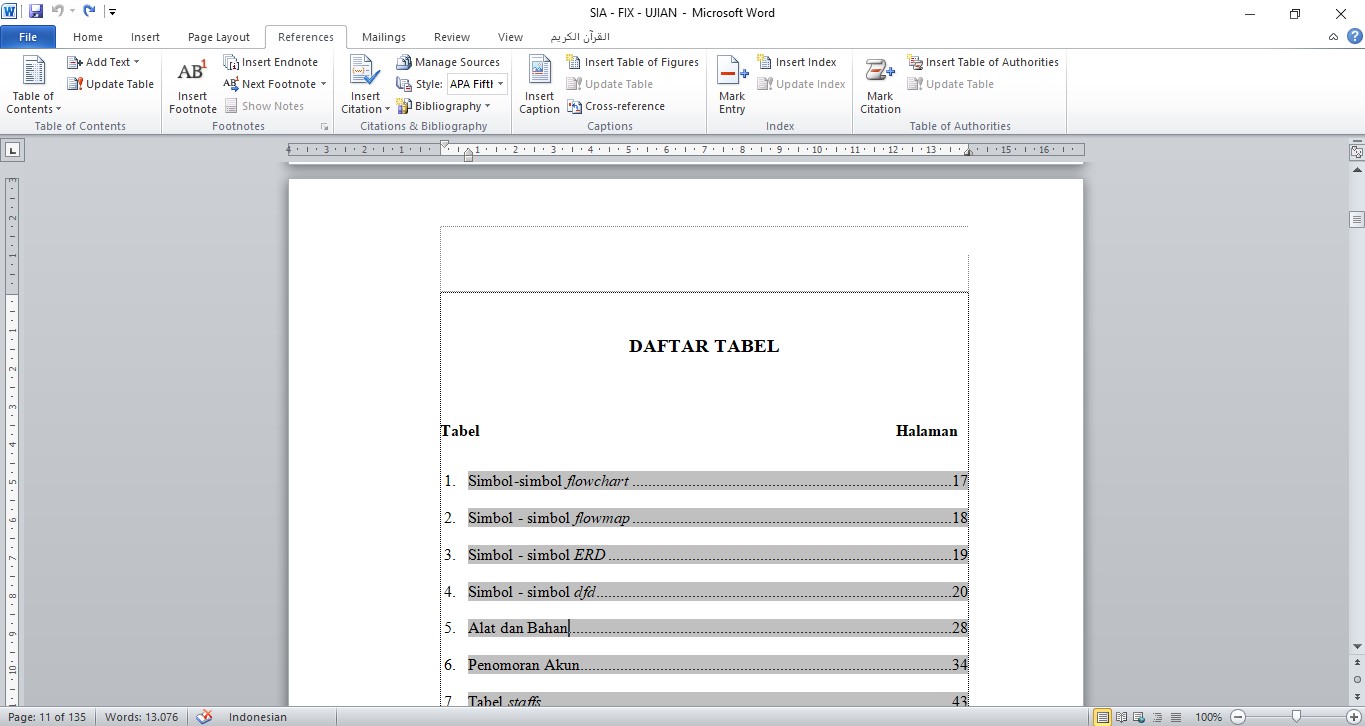Click Insert Table of Figures
Viewport: 1365px width, 726px height.
tap(632, 61)
